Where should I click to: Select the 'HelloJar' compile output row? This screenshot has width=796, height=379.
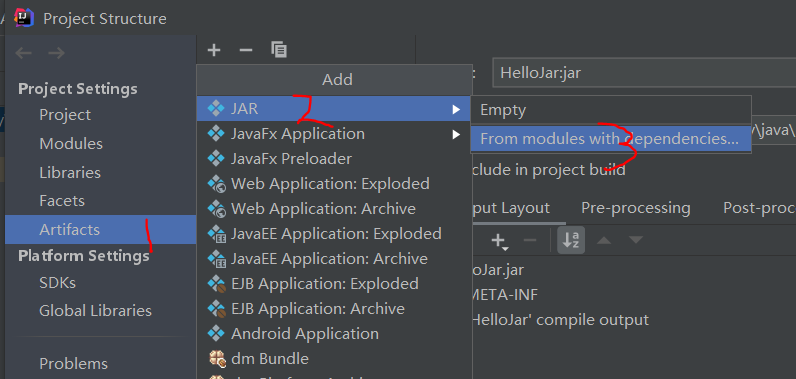633,320
